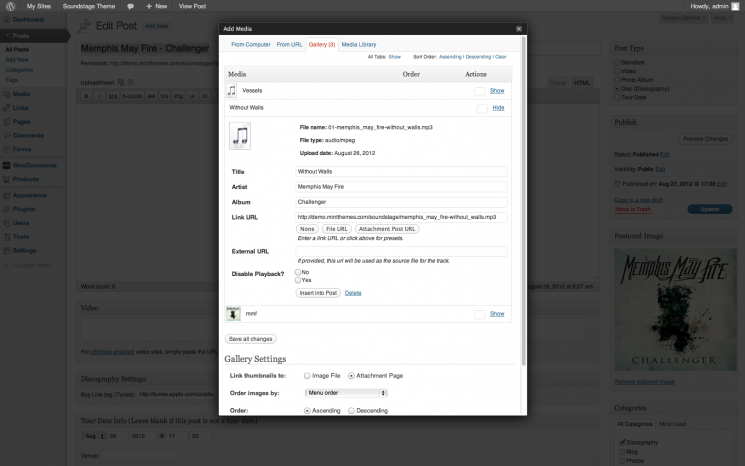The width and height of the screenshot is (745, 466).
Task: Hide details of Without Walls track
Action: [x=498, y=108]
